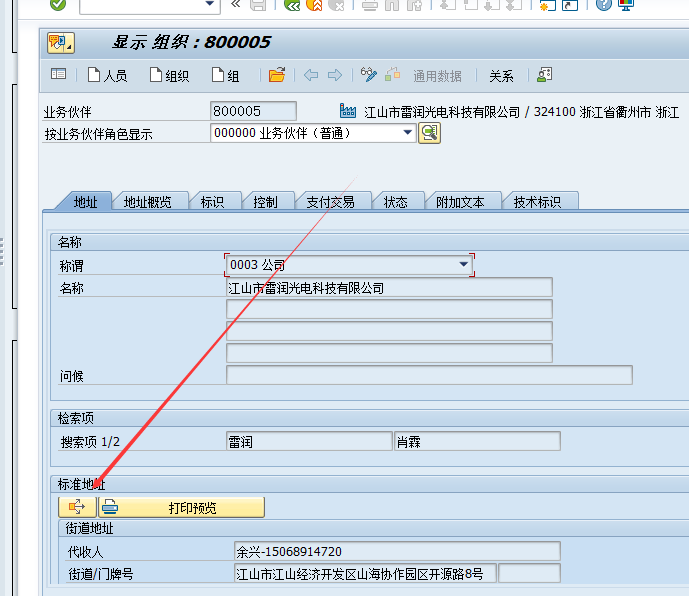689x596 pixels.
Task: Click the grayed check icon before 通用数据
Action: [392, 75]
